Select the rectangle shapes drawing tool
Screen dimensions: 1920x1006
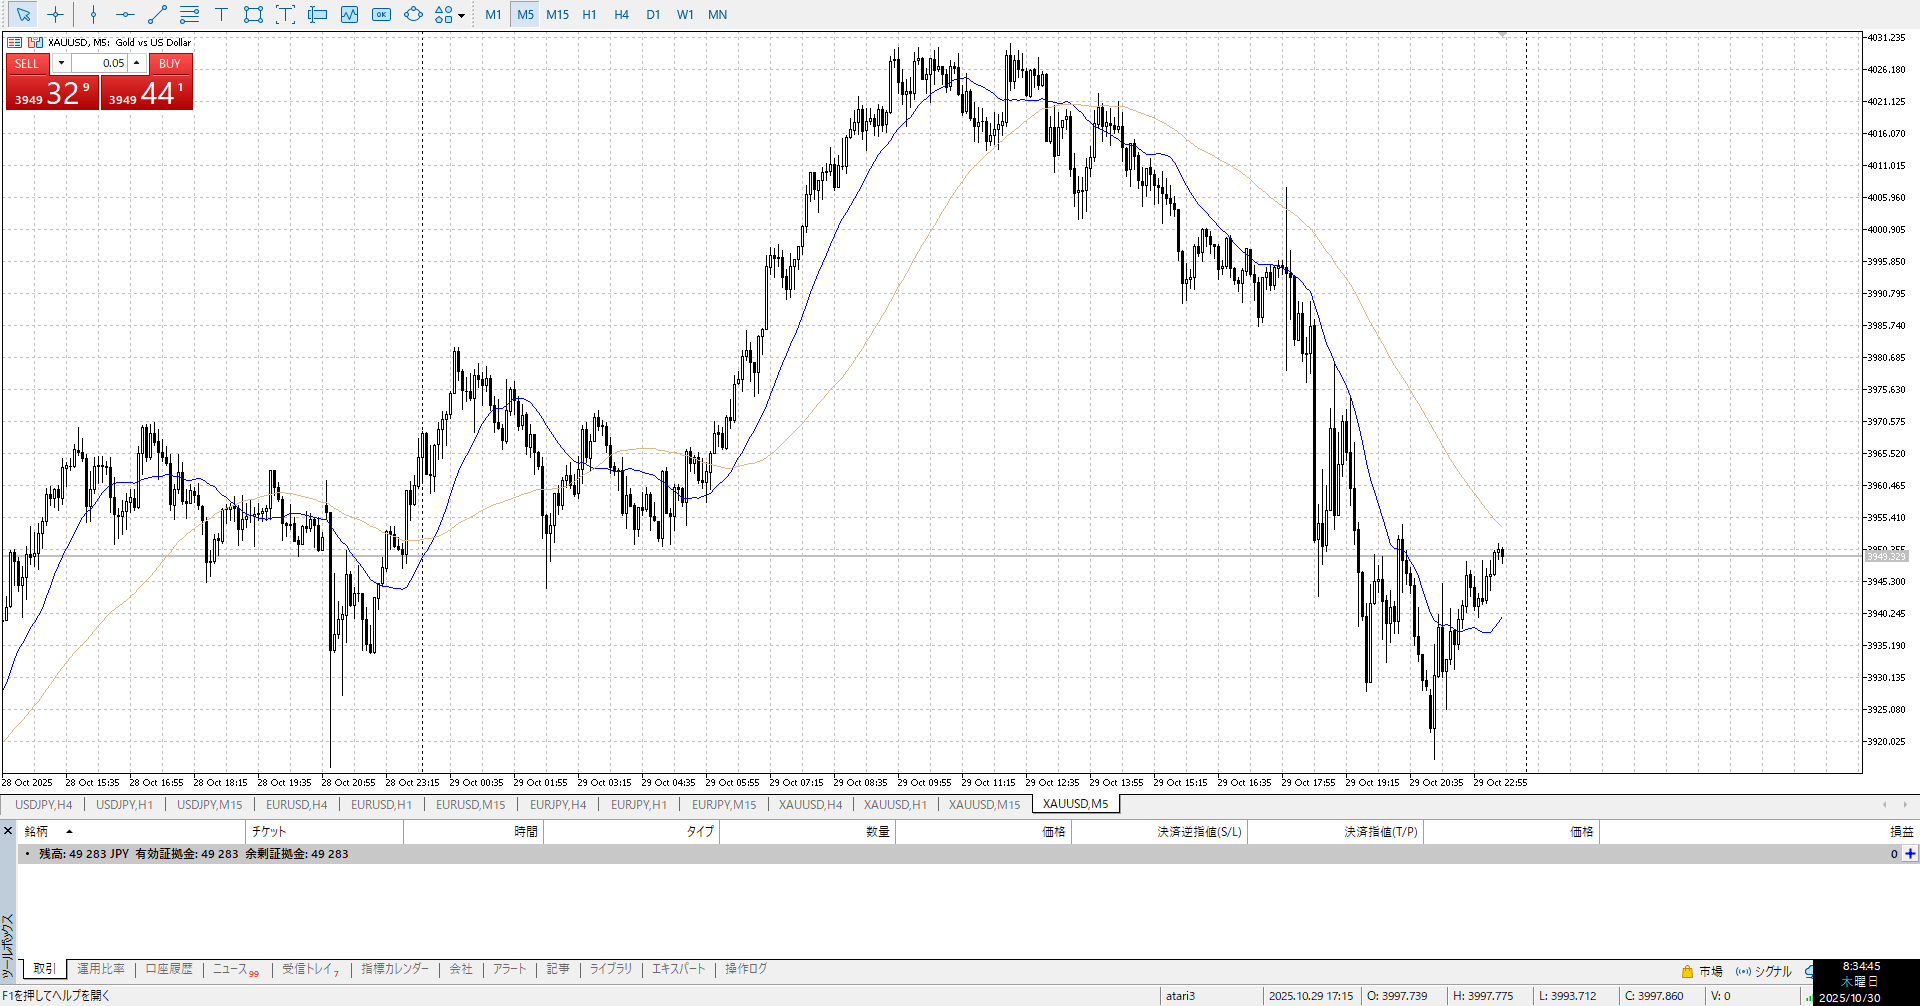click(x=253, y=14)
